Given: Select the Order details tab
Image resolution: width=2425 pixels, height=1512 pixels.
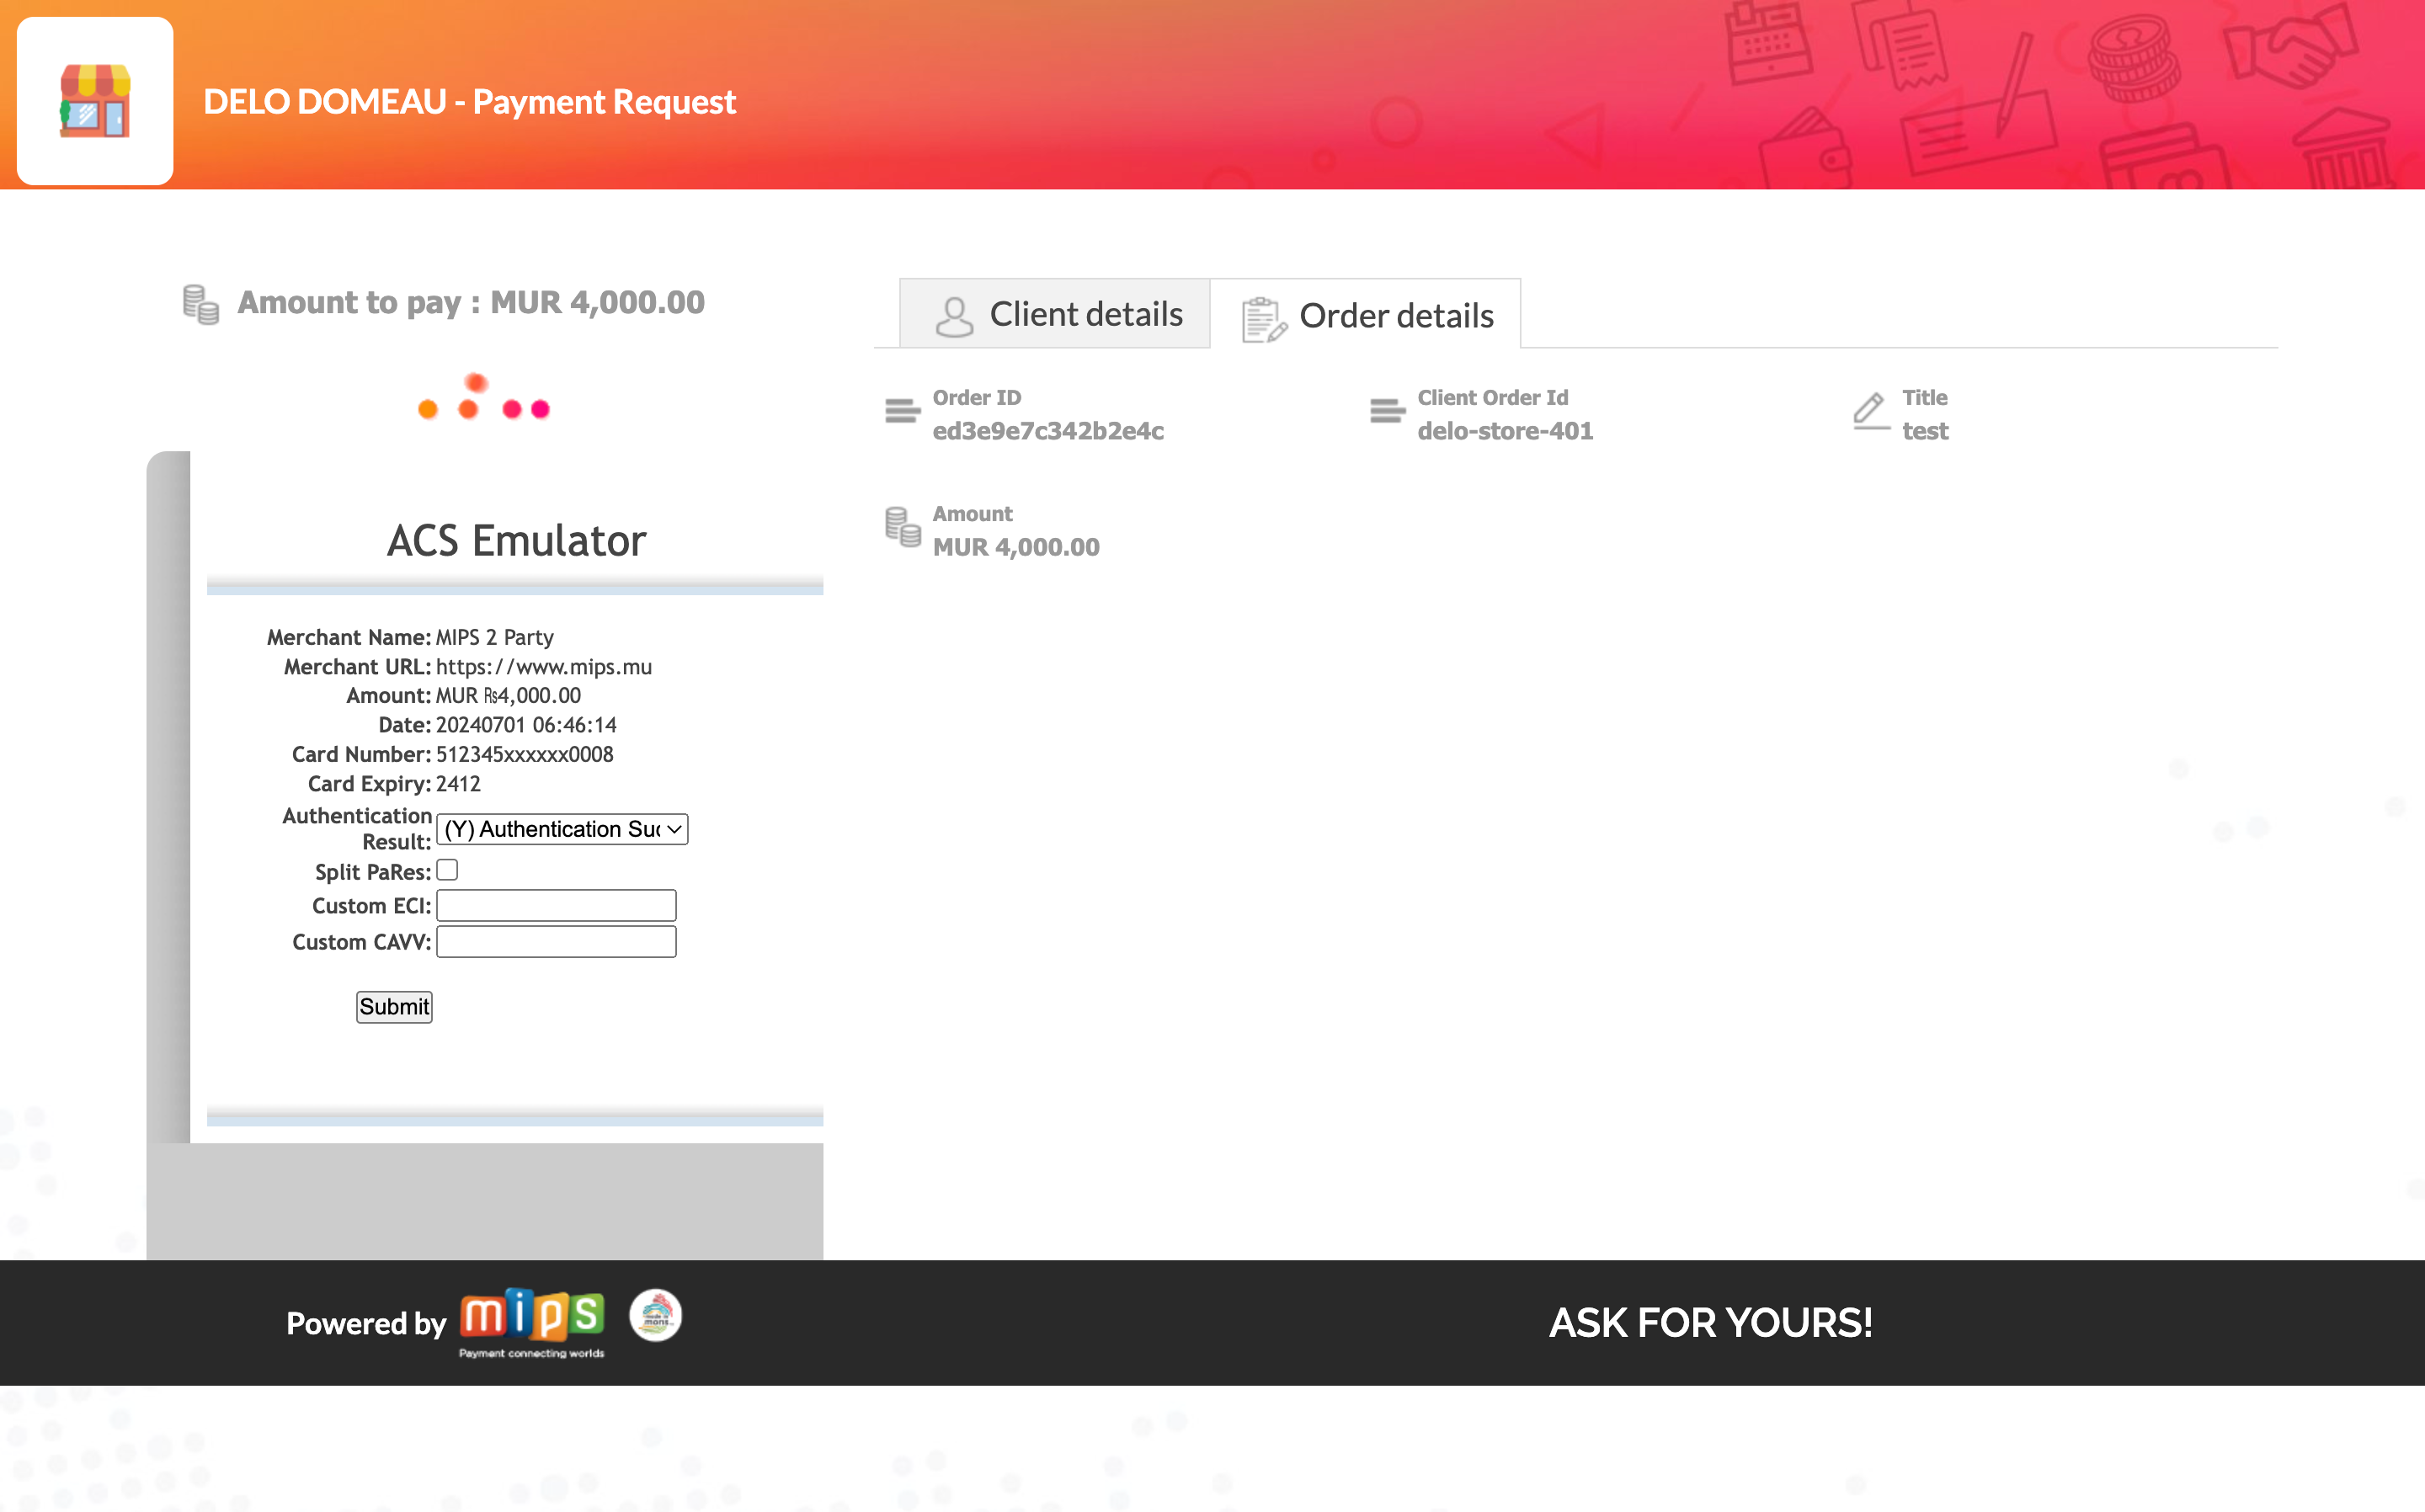Looking at the screenshot, I should point(1366,315).
